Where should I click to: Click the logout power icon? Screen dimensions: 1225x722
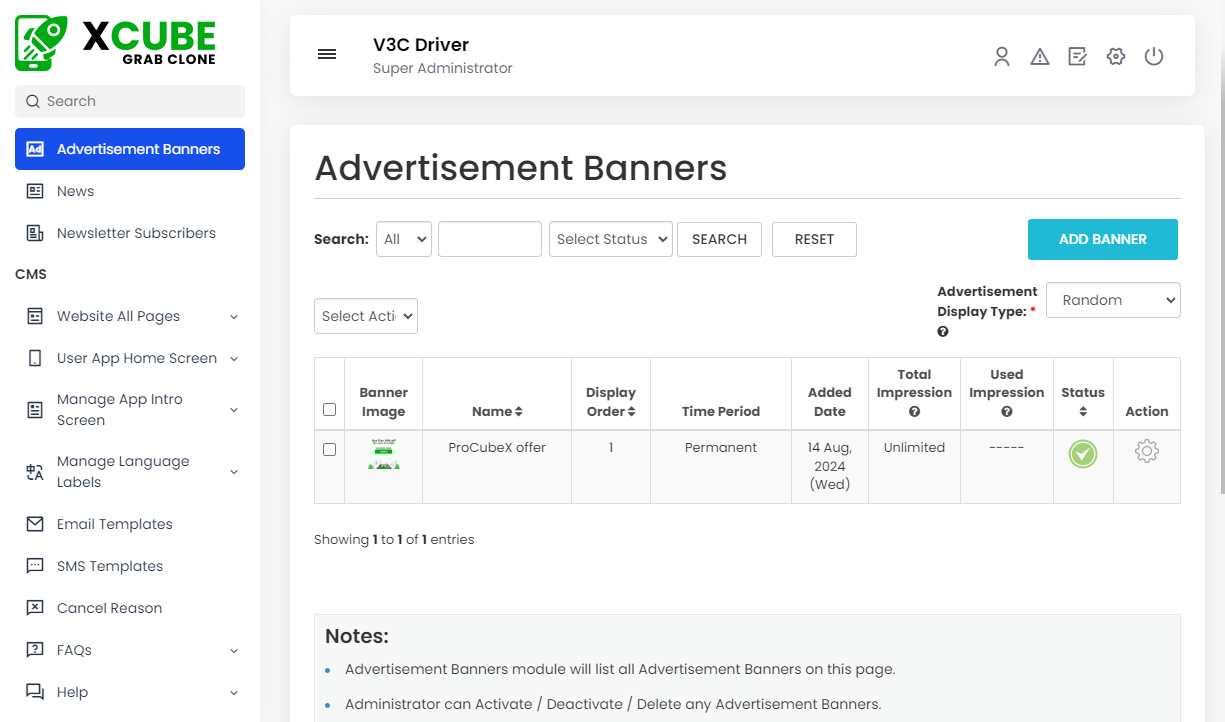[1153, 56]
